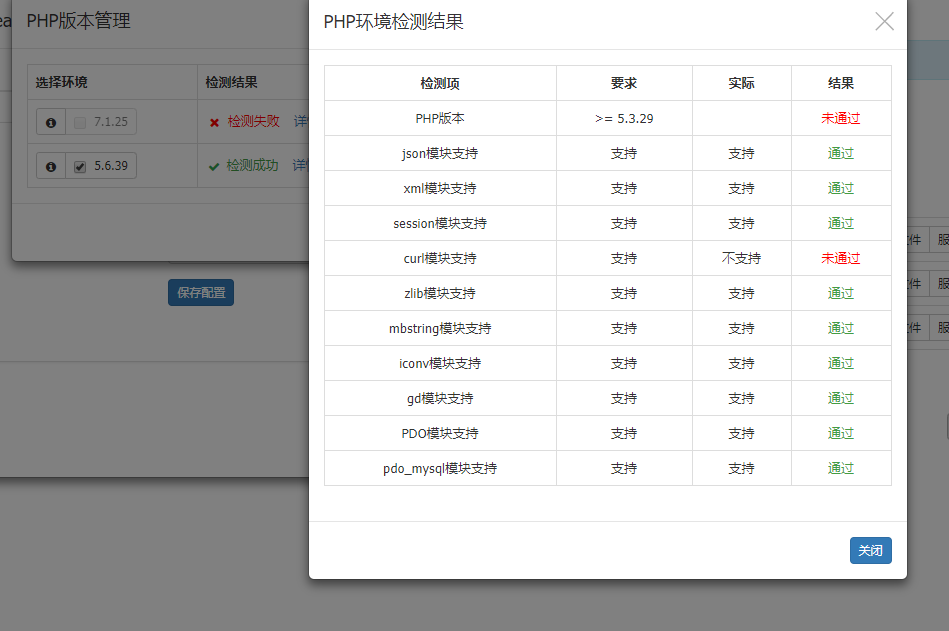Viewport: 949px width, 631px height.
Task: Open 详情 link next to 检测成功
Action: coord(301,166)
